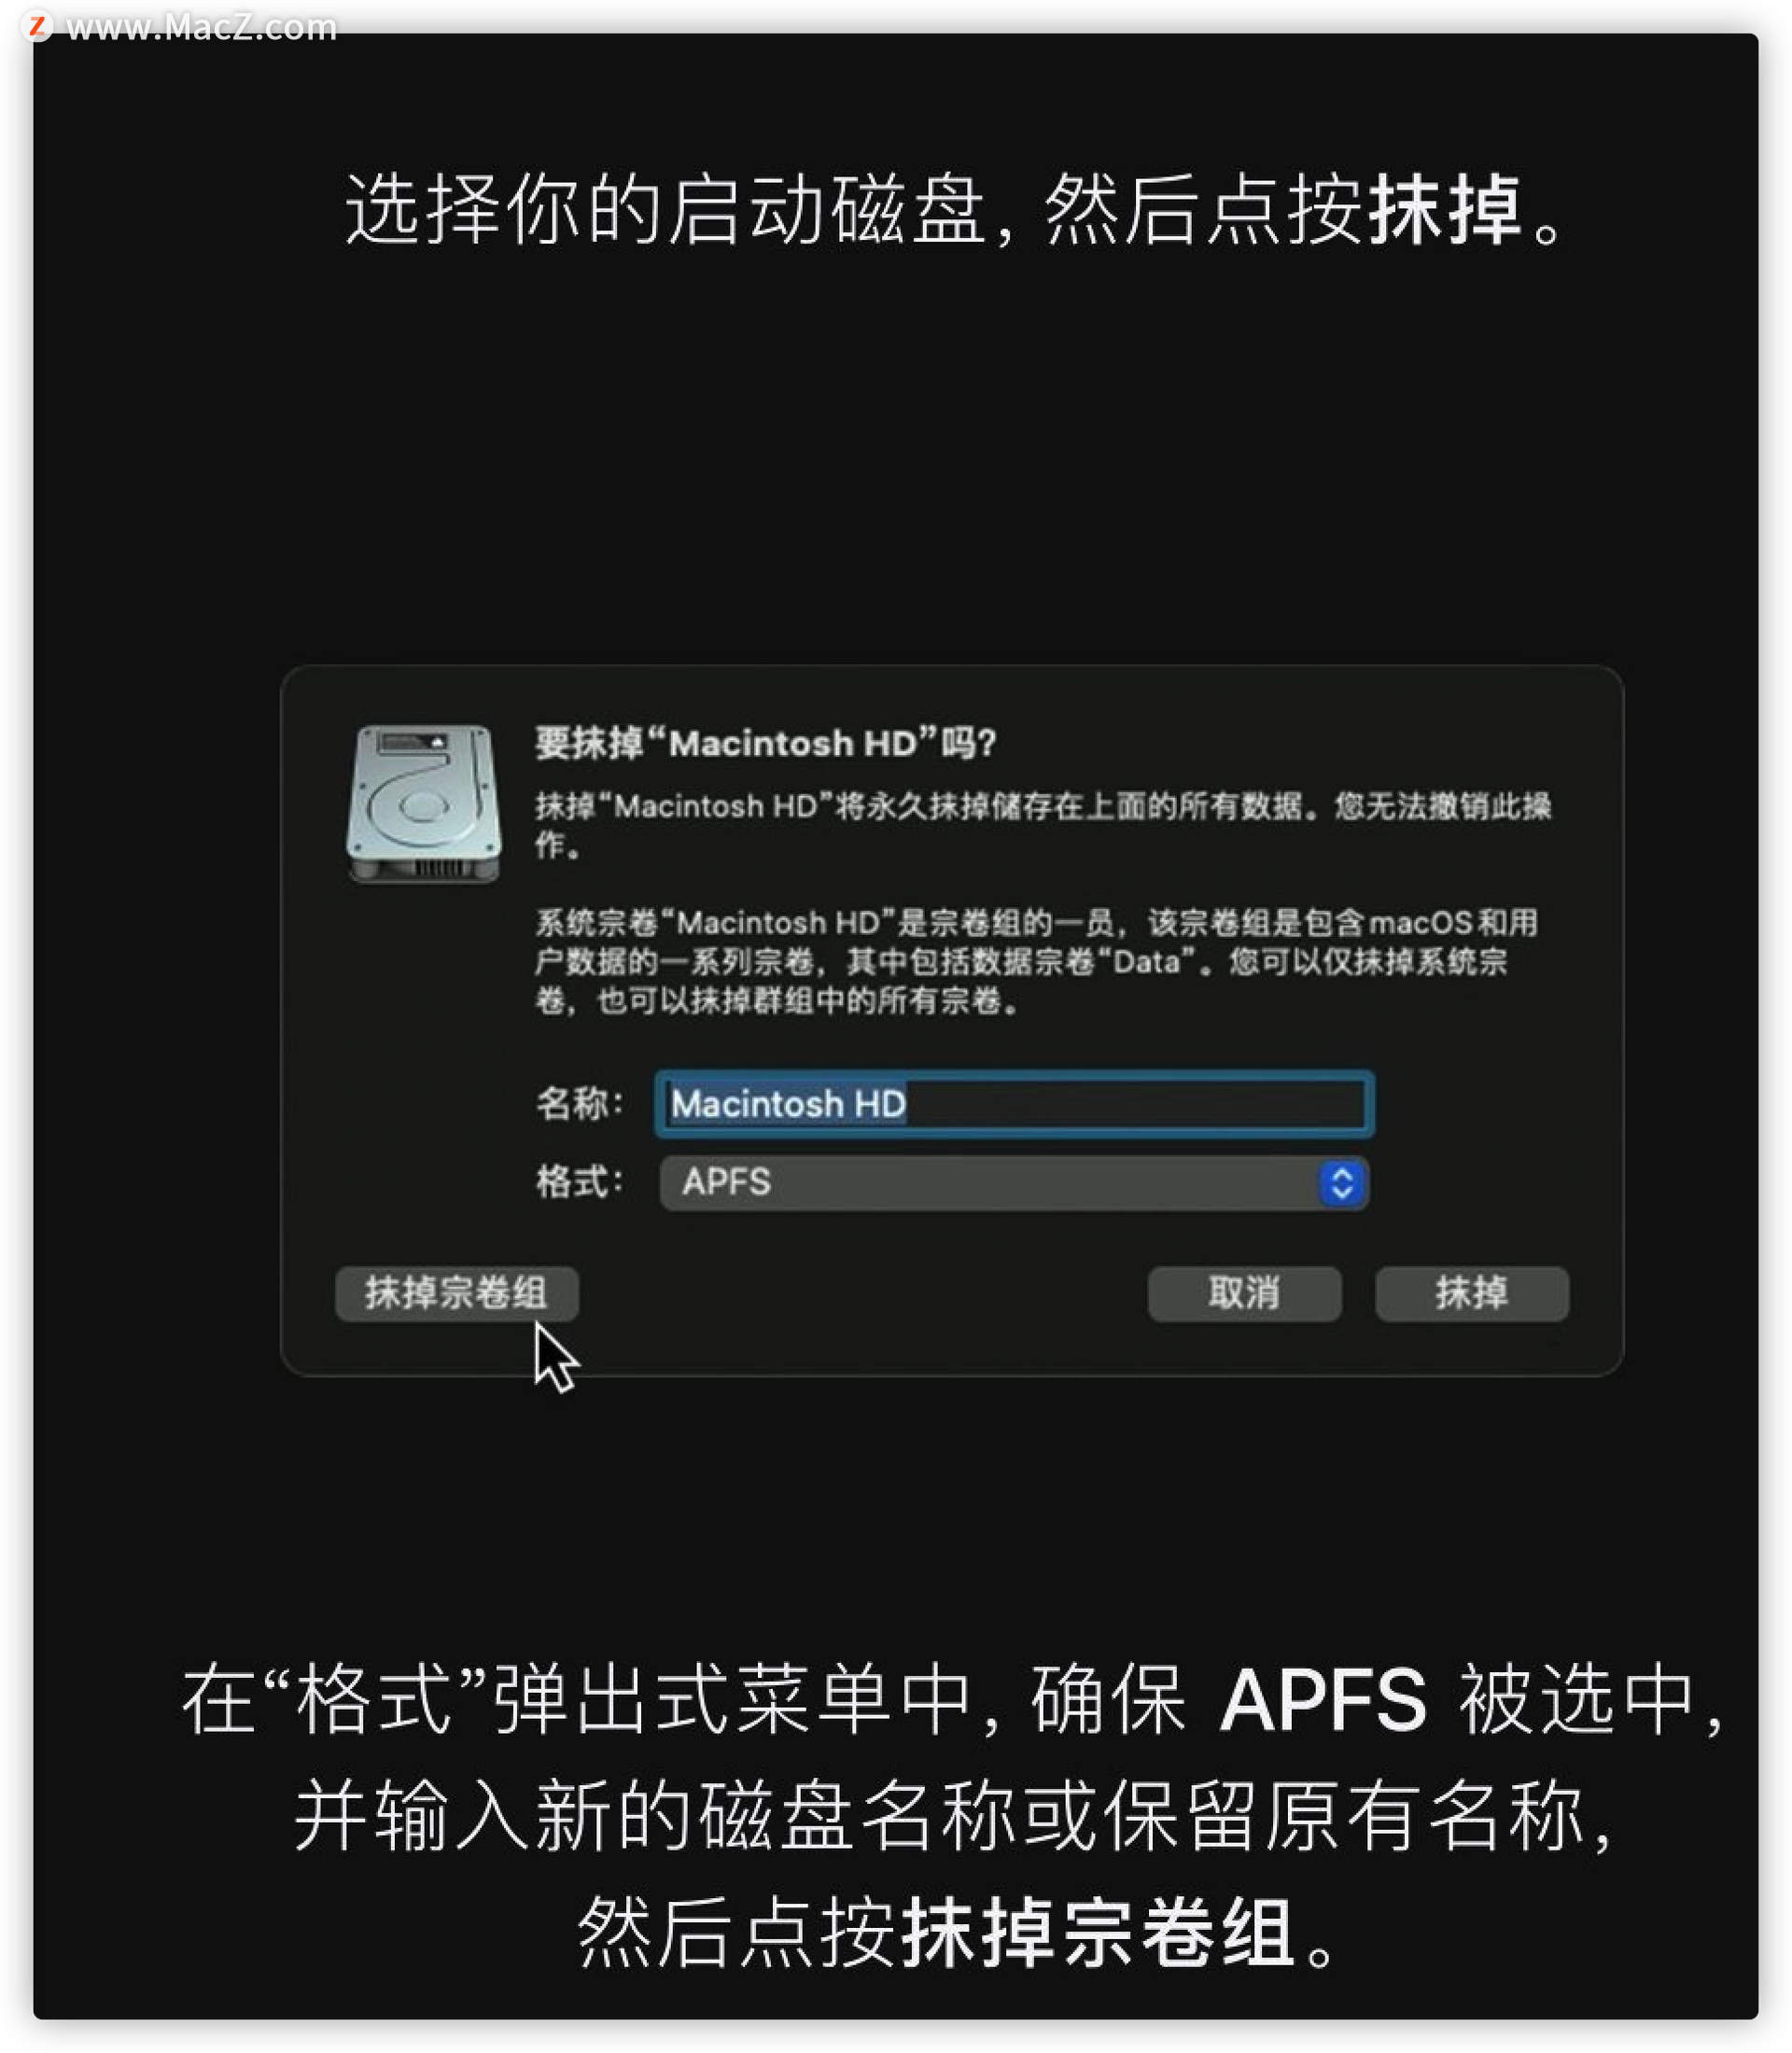
Task: Click the blue up-down arrows on format popup
Action: tap(1342, 1183)
